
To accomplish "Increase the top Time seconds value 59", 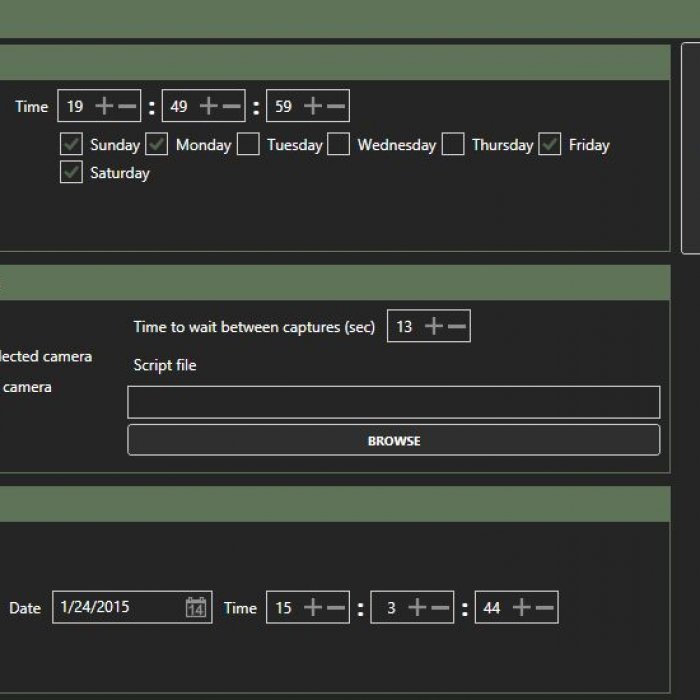I will [x=313, y=106].
